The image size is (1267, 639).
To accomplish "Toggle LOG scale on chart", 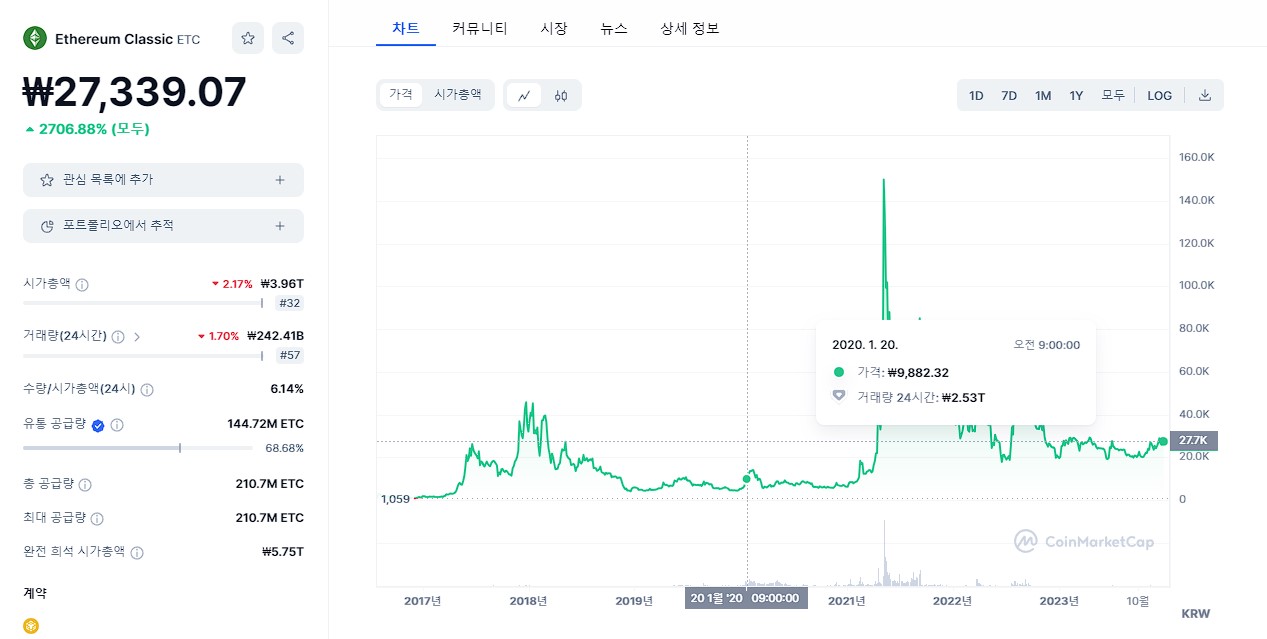I will coord(1160,95).
